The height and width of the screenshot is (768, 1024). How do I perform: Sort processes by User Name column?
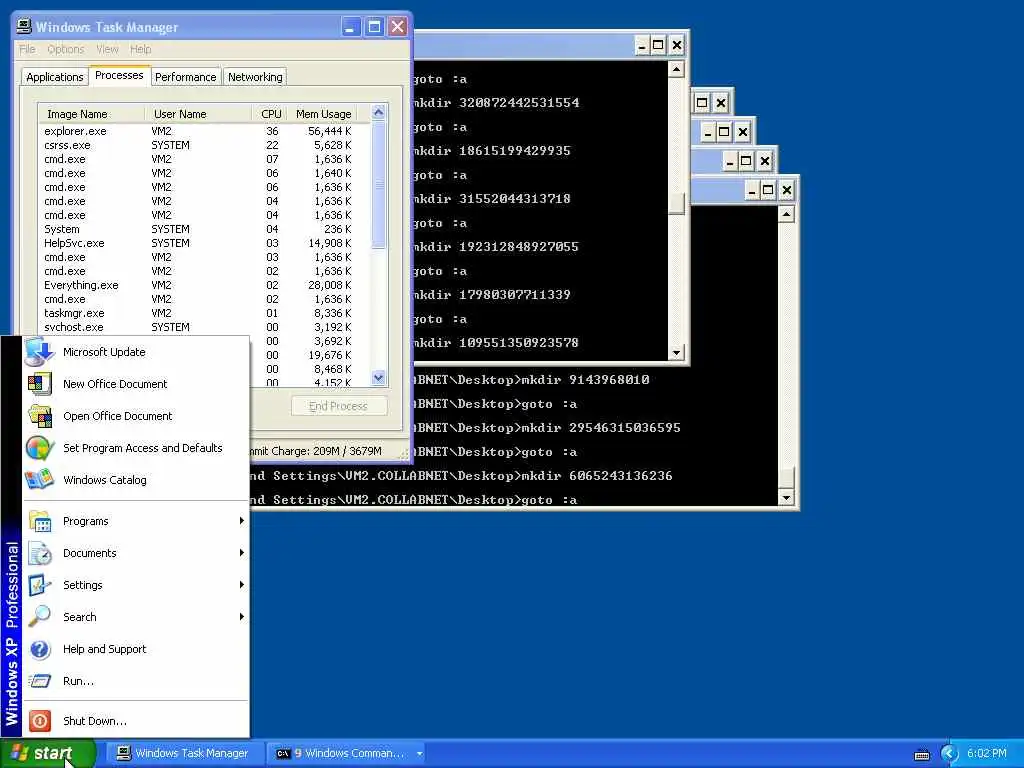tap(198, 114)
